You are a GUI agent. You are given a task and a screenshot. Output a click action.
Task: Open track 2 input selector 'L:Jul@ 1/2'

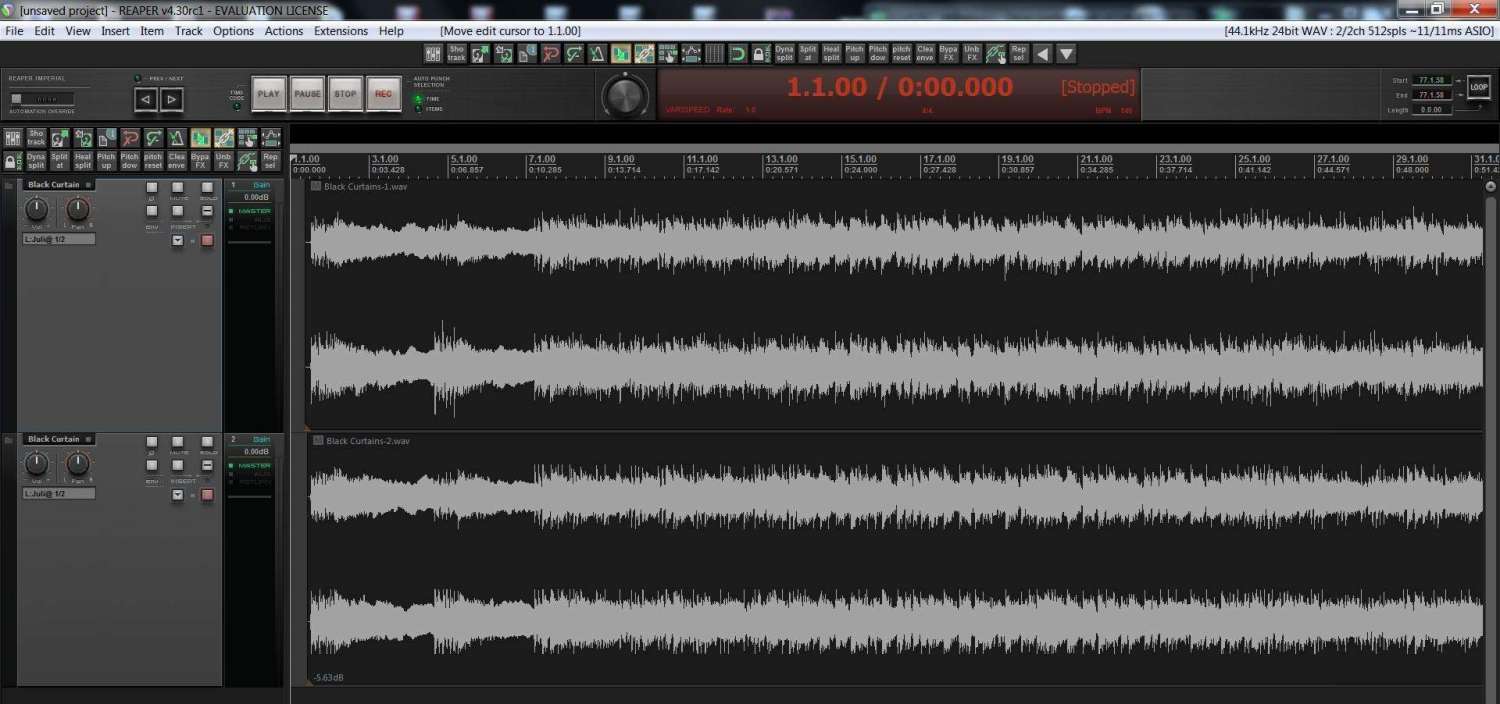pos(59,493)
